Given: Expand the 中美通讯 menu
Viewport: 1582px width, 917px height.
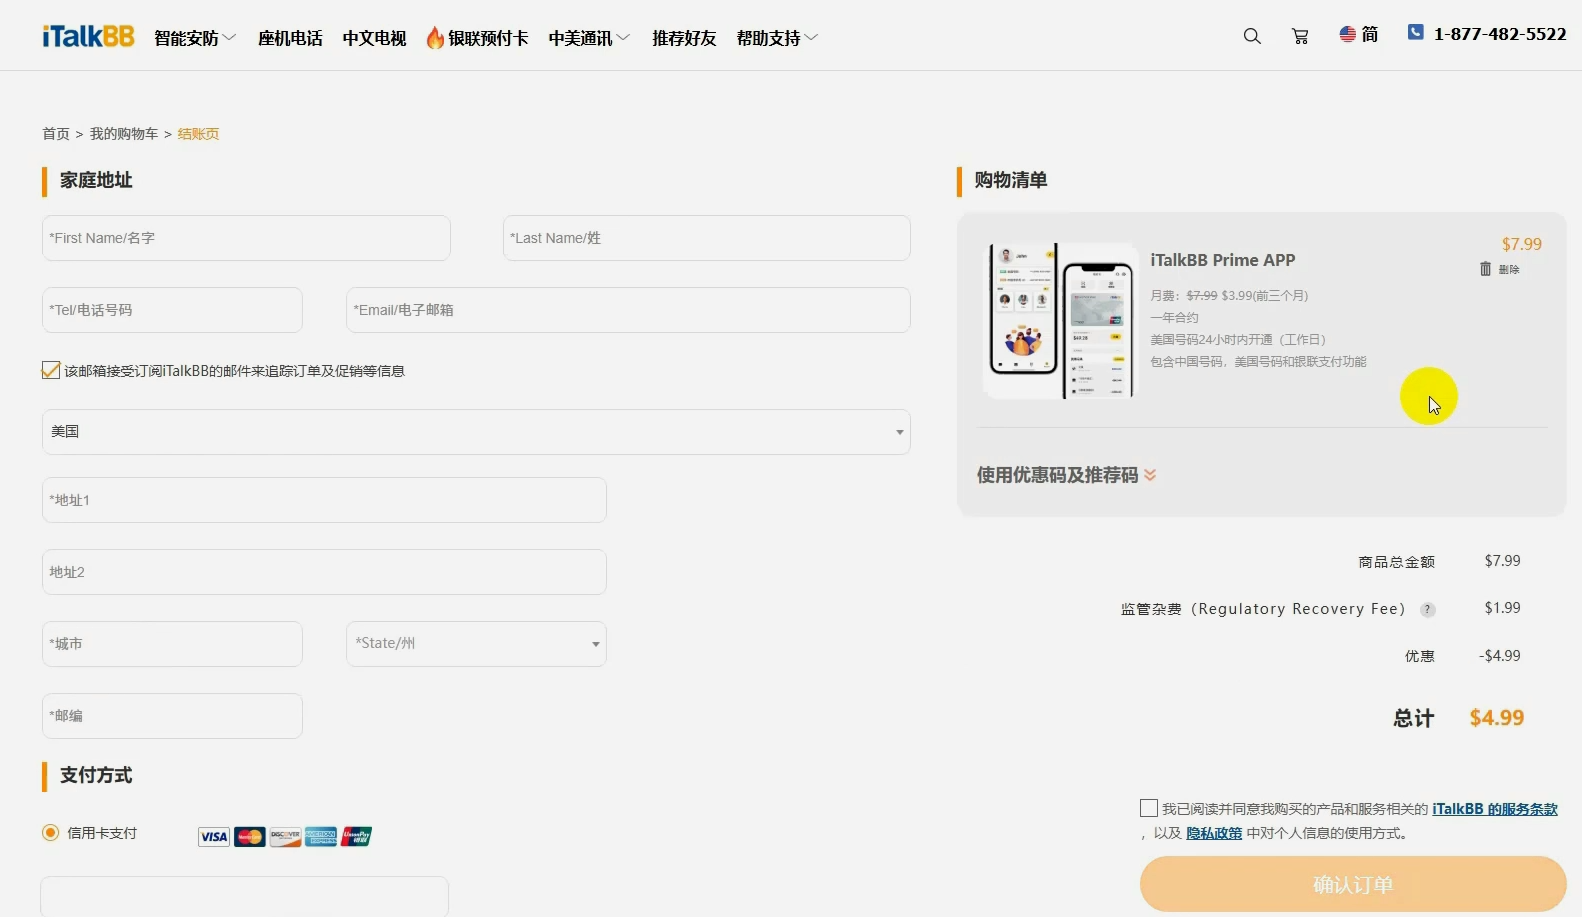Looking at the screenshot, I should (x=589, y=38).
